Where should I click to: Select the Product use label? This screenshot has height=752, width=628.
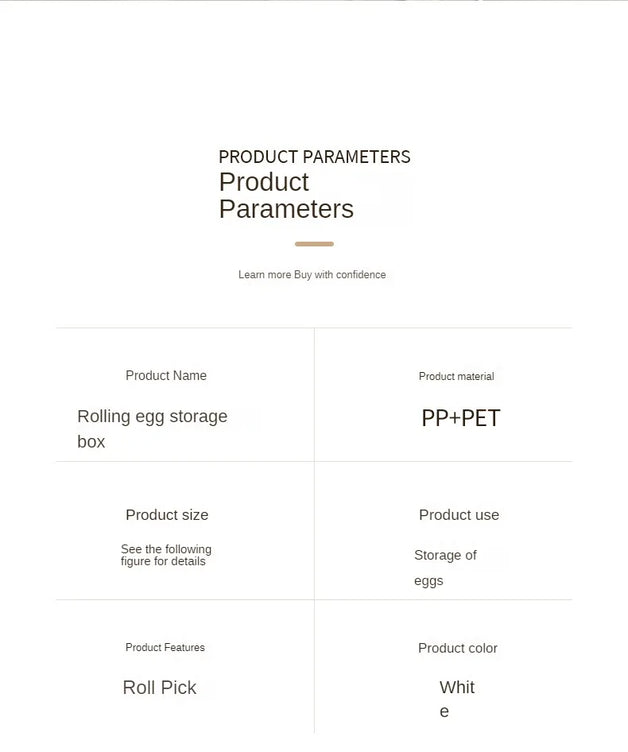[x=459, y=515]
